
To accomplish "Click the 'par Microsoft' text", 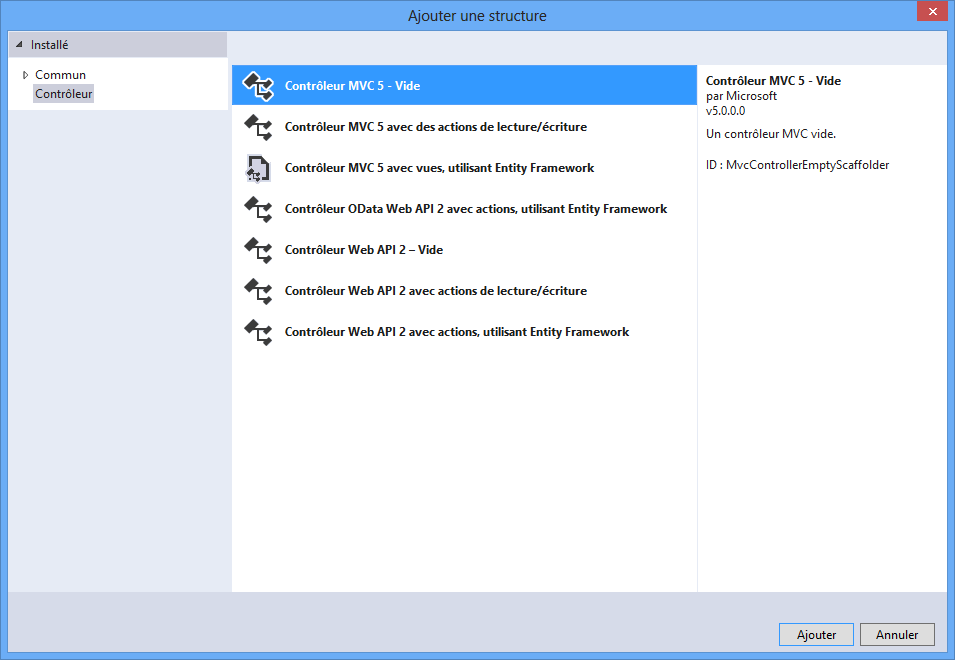I will [x=741, y=96].
